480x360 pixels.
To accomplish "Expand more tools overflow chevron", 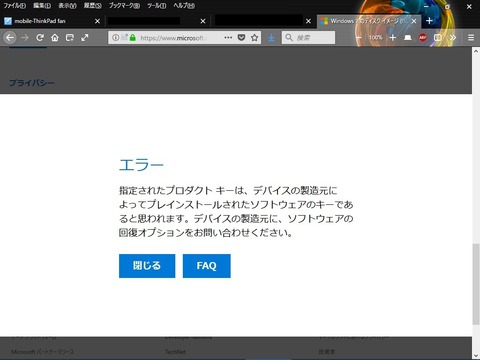I will point(453,38).
